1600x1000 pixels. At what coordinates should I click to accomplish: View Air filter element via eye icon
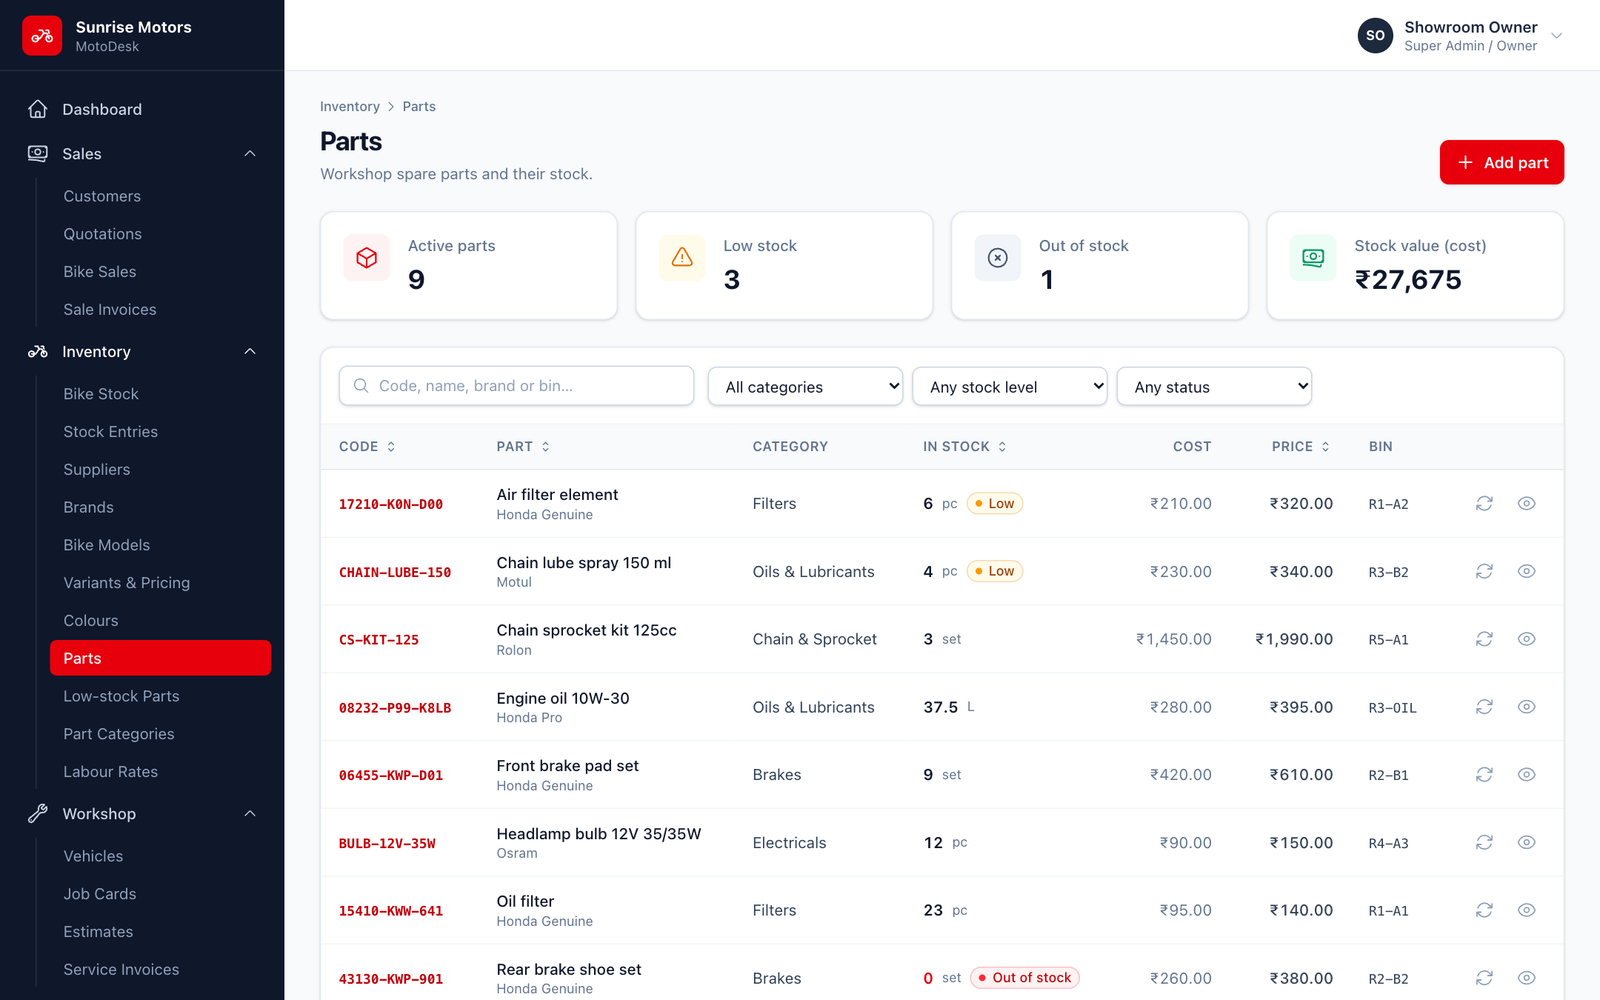(1526, 504)
